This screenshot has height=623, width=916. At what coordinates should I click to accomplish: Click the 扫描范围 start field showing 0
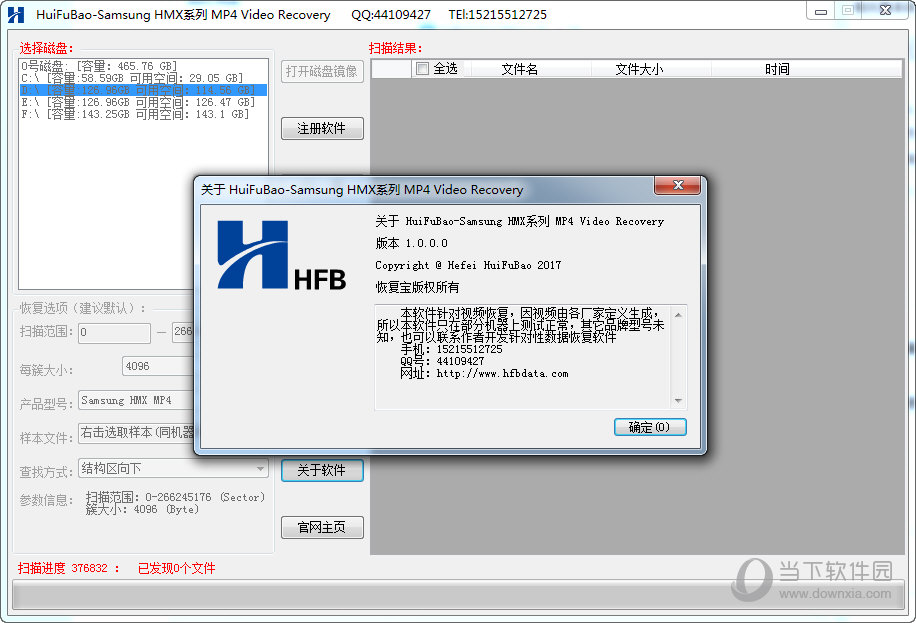click(114, 333)
